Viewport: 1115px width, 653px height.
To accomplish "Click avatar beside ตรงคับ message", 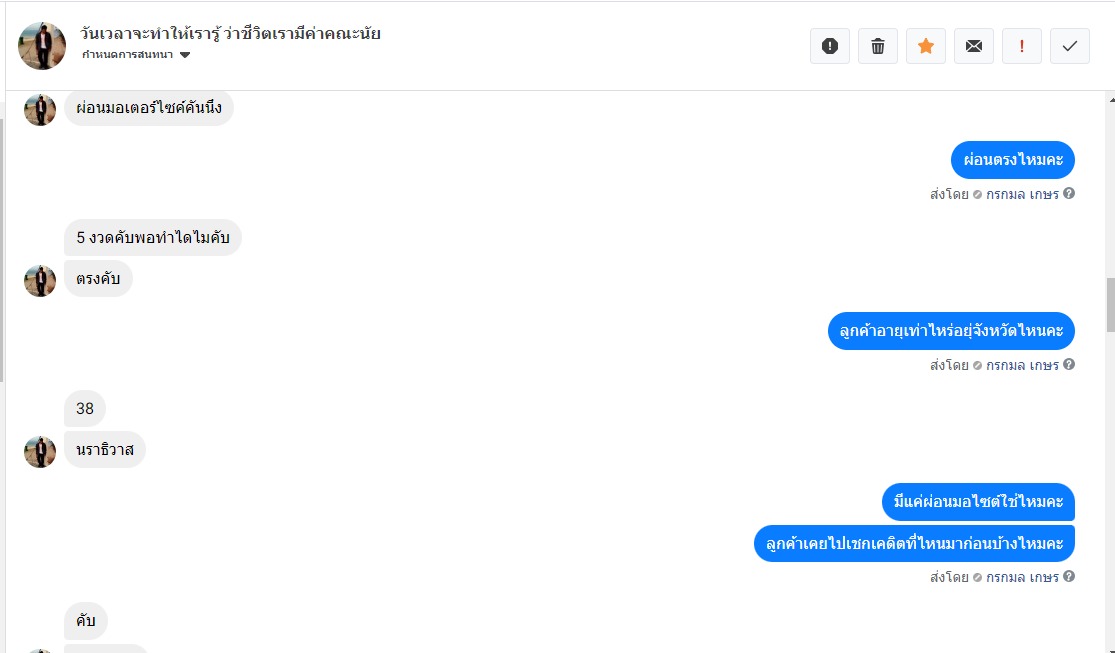I will pyautogui.click(x=40, y=281).
